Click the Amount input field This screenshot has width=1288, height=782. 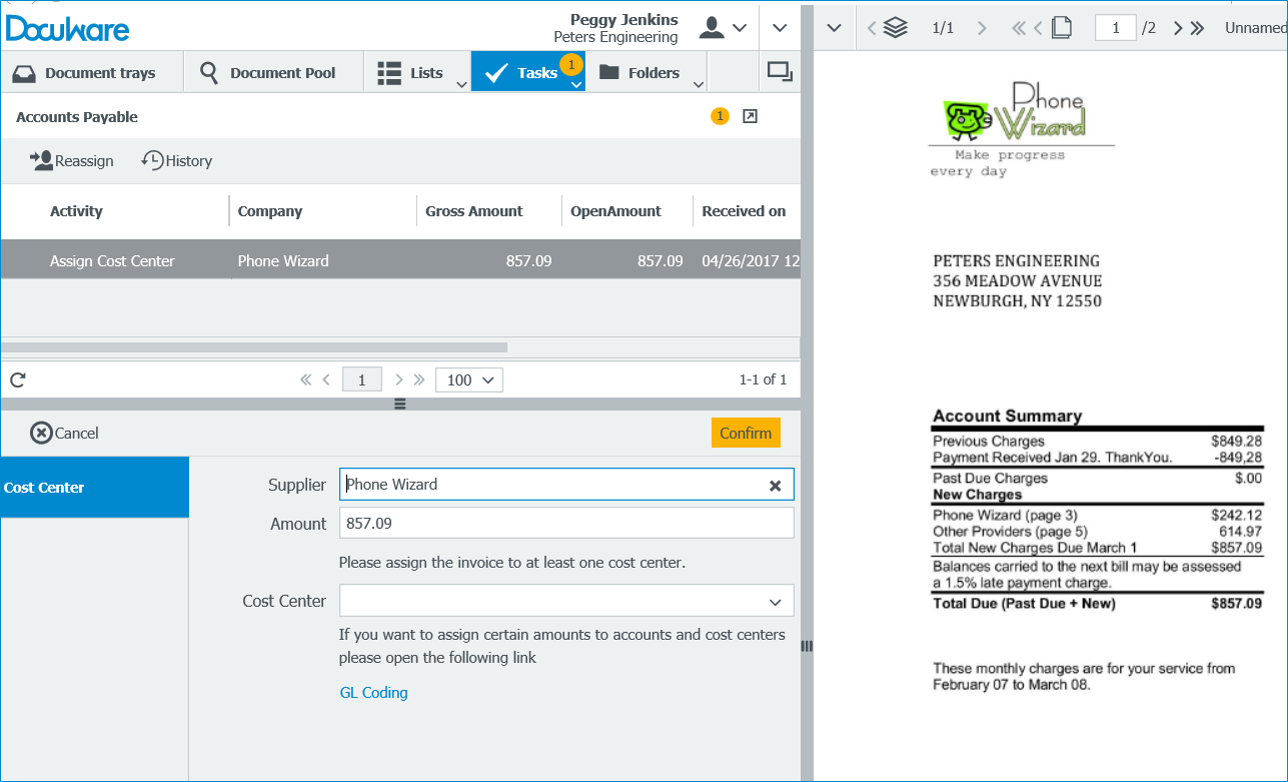pos(566,523)
